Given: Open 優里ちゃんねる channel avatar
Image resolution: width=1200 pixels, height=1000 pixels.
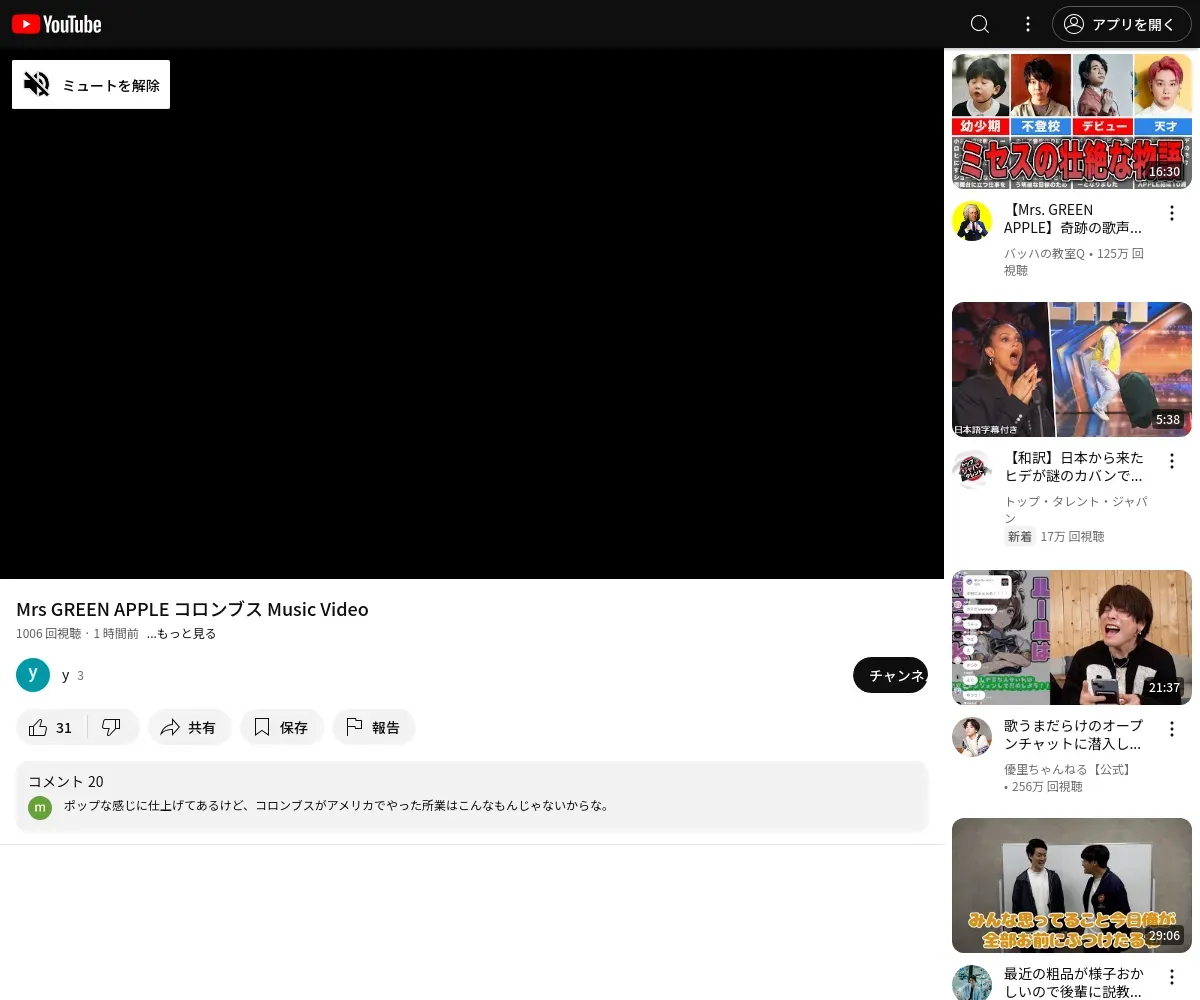Looking at the screenshot, I should click(x=972, y=737).
